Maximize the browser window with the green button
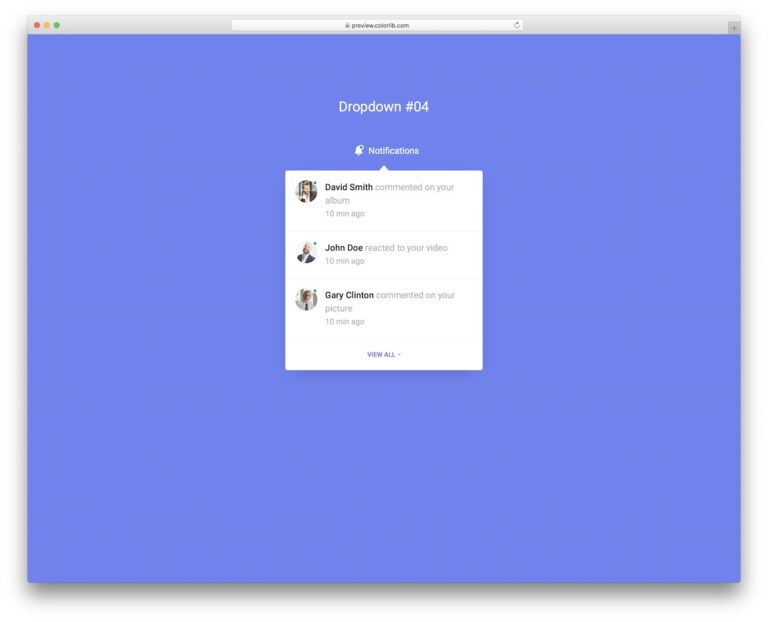Image resolution: width=768 pixels, height=622 pixels. pyautogui.click(x=57, y=25)
